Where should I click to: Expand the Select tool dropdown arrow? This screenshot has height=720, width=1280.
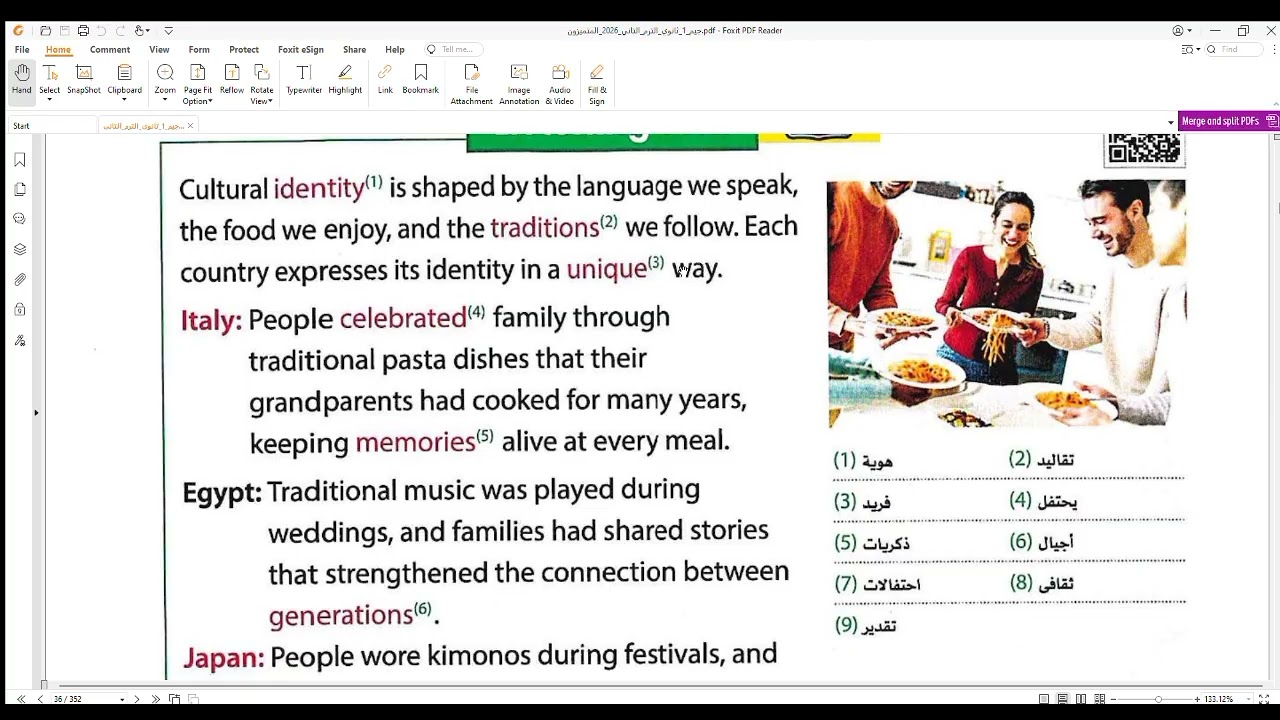(x=50, y=100)
